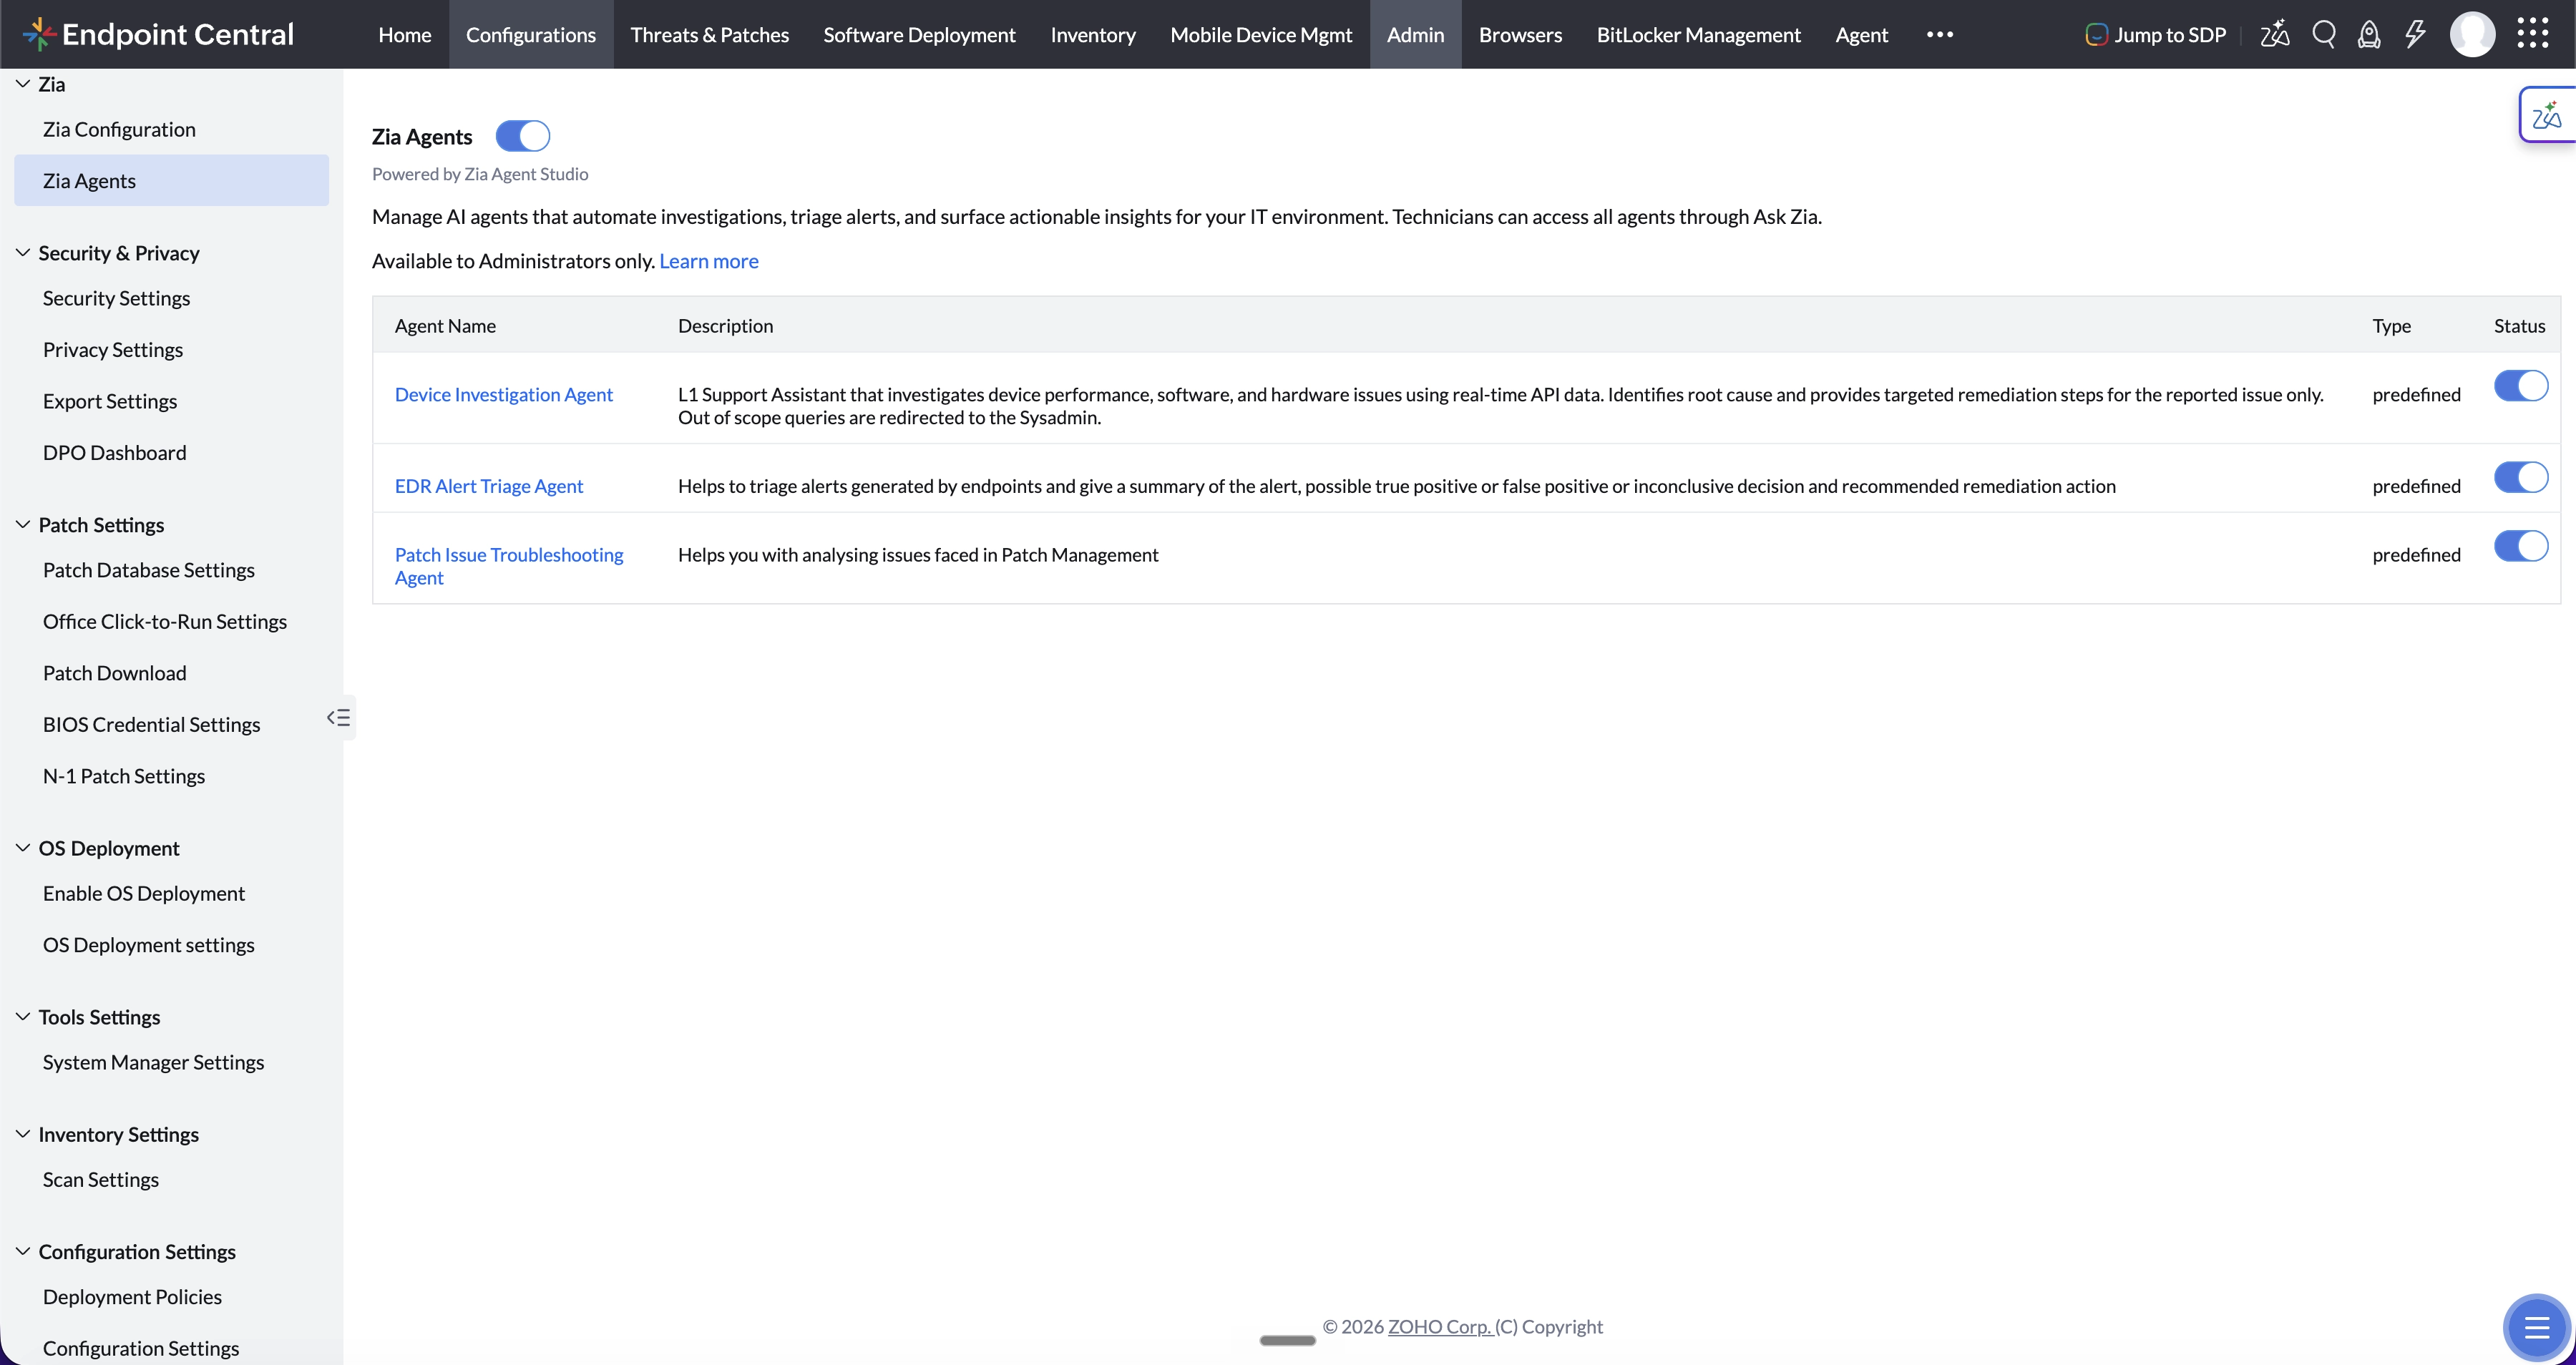Open the Ask Zia assistant icon in the header
The height and width of the screenshot is (1365, 2576).
pyautogui.click(x=2274, y=34)
